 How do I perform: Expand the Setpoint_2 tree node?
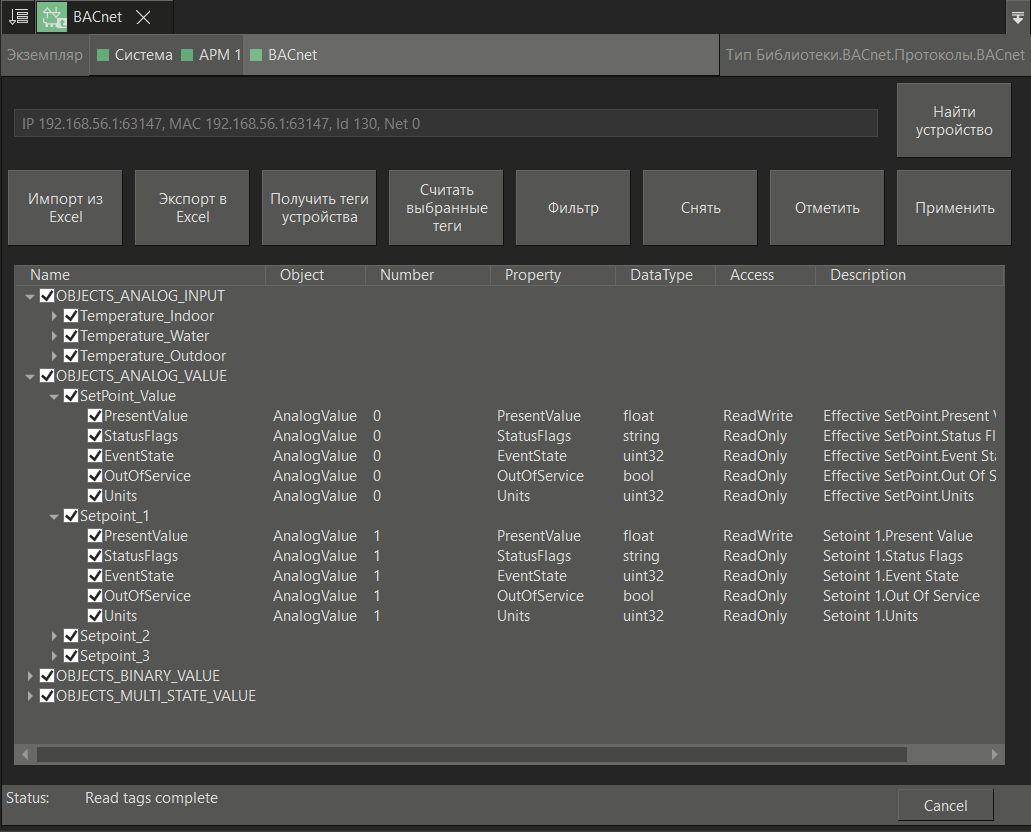55,635
